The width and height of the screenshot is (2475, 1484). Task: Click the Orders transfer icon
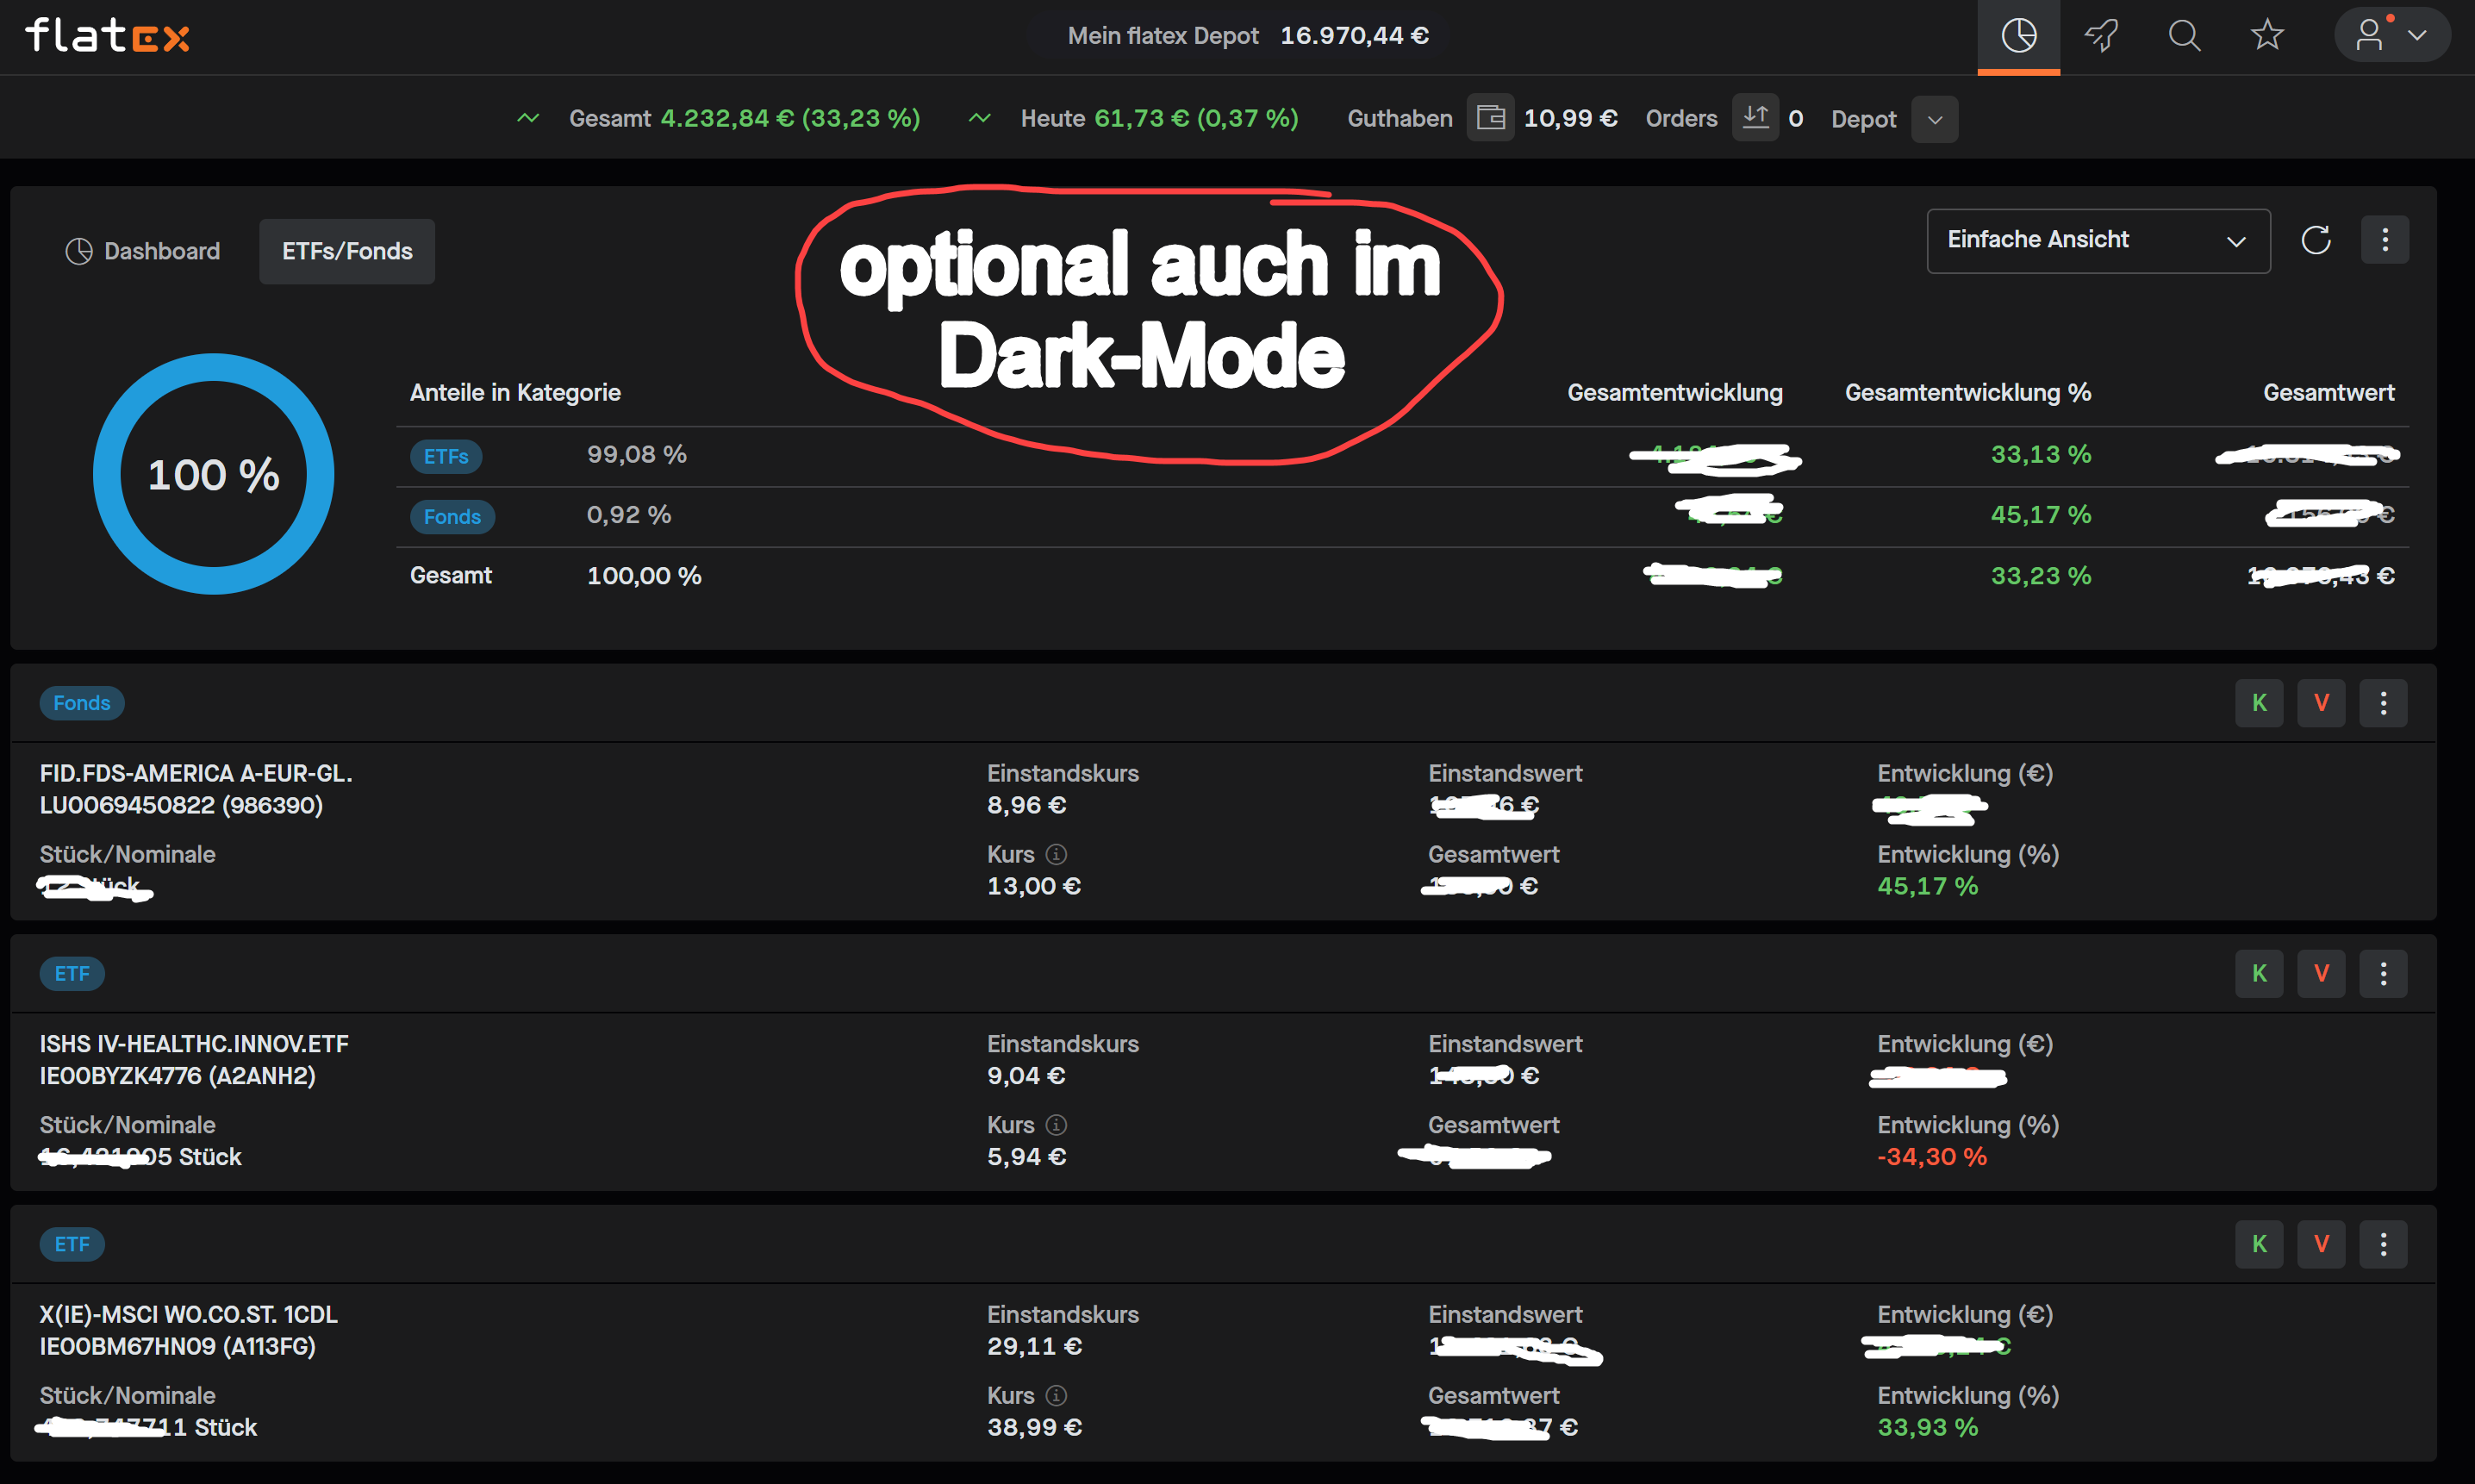click(x=1755, y=118)
